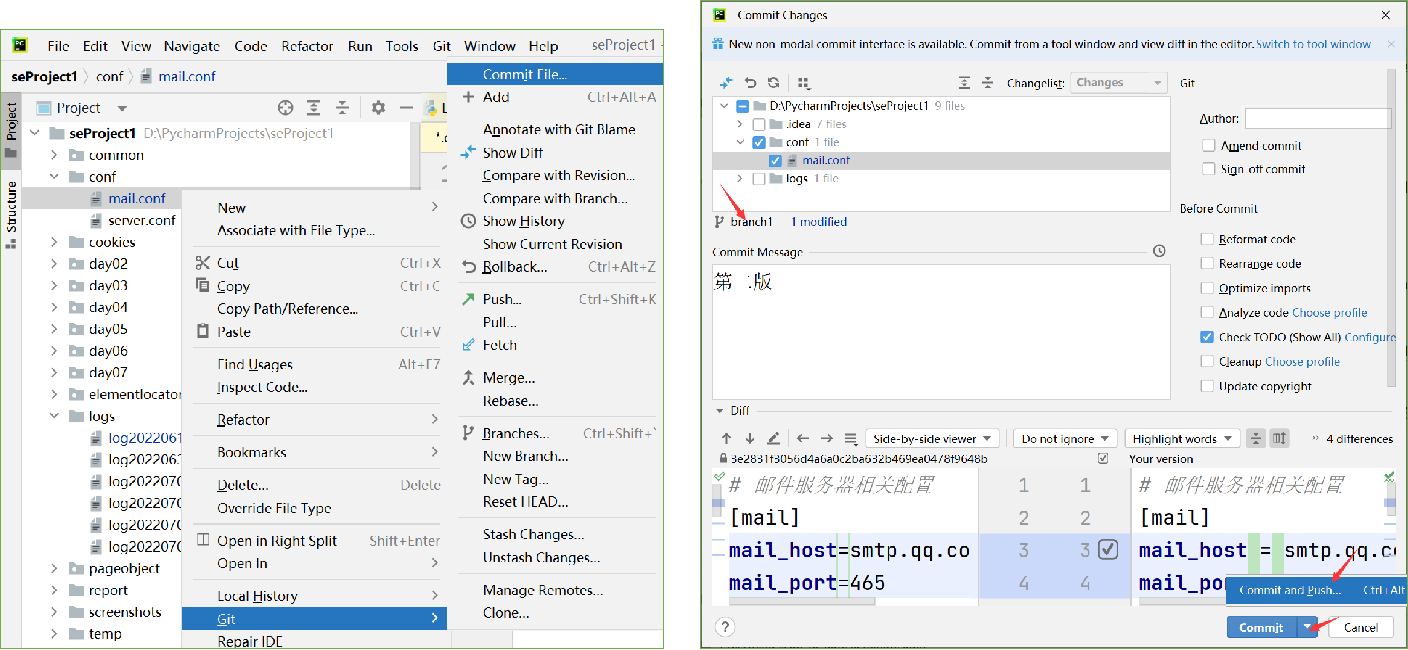Click the Select Opened File target icon

(285, 108)
